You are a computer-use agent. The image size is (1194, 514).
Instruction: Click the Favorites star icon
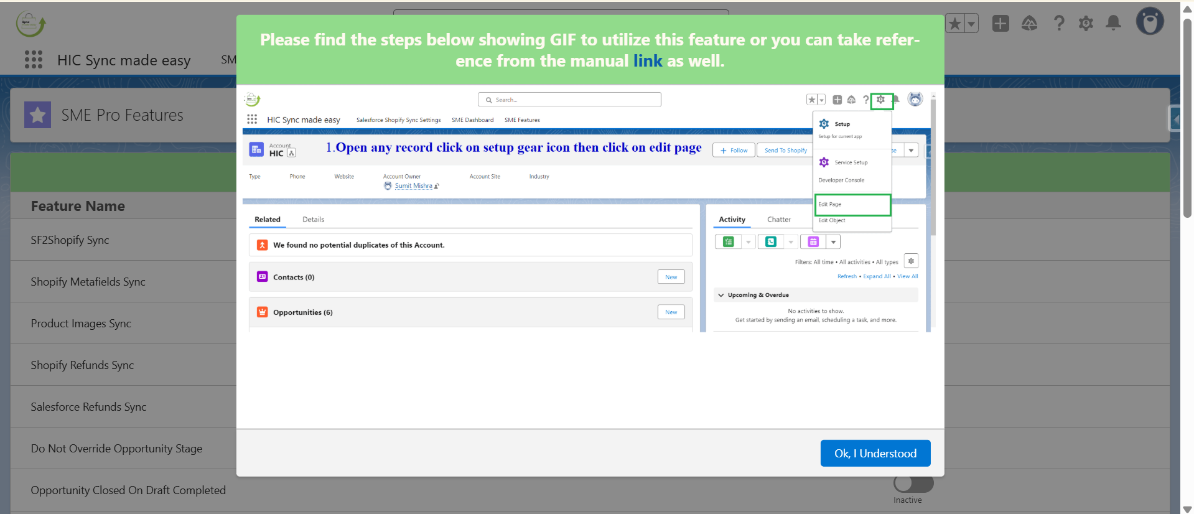pyautogui.click(x=956, y=24)
